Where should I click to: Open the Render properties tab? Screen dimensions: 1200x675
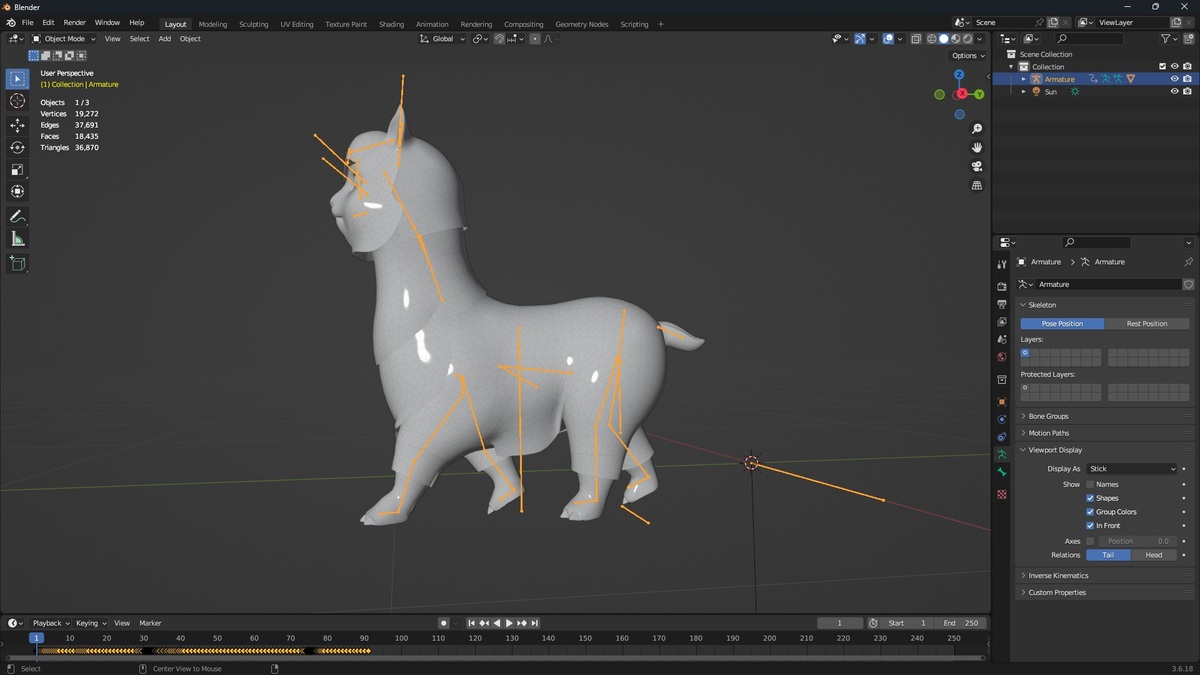[1002, 286]
